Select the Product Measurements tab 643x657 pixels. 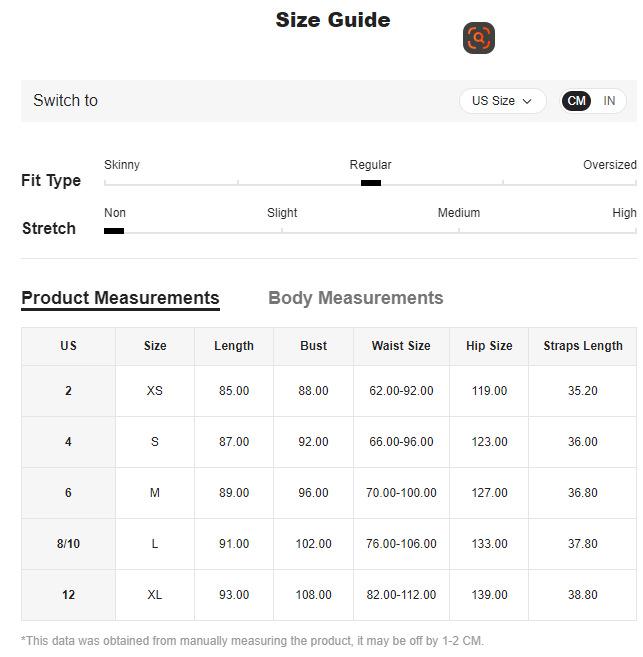click(120, 298)
